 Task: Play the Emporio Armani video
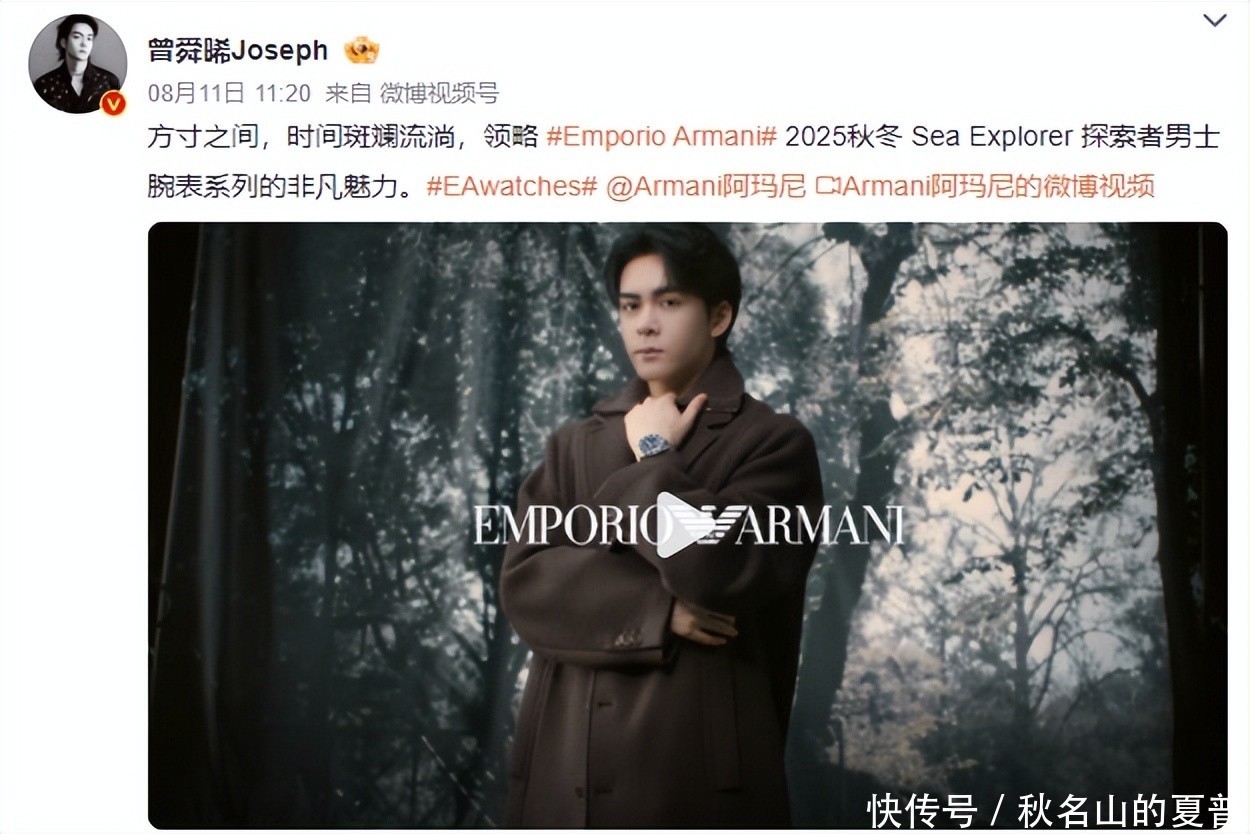677,526
